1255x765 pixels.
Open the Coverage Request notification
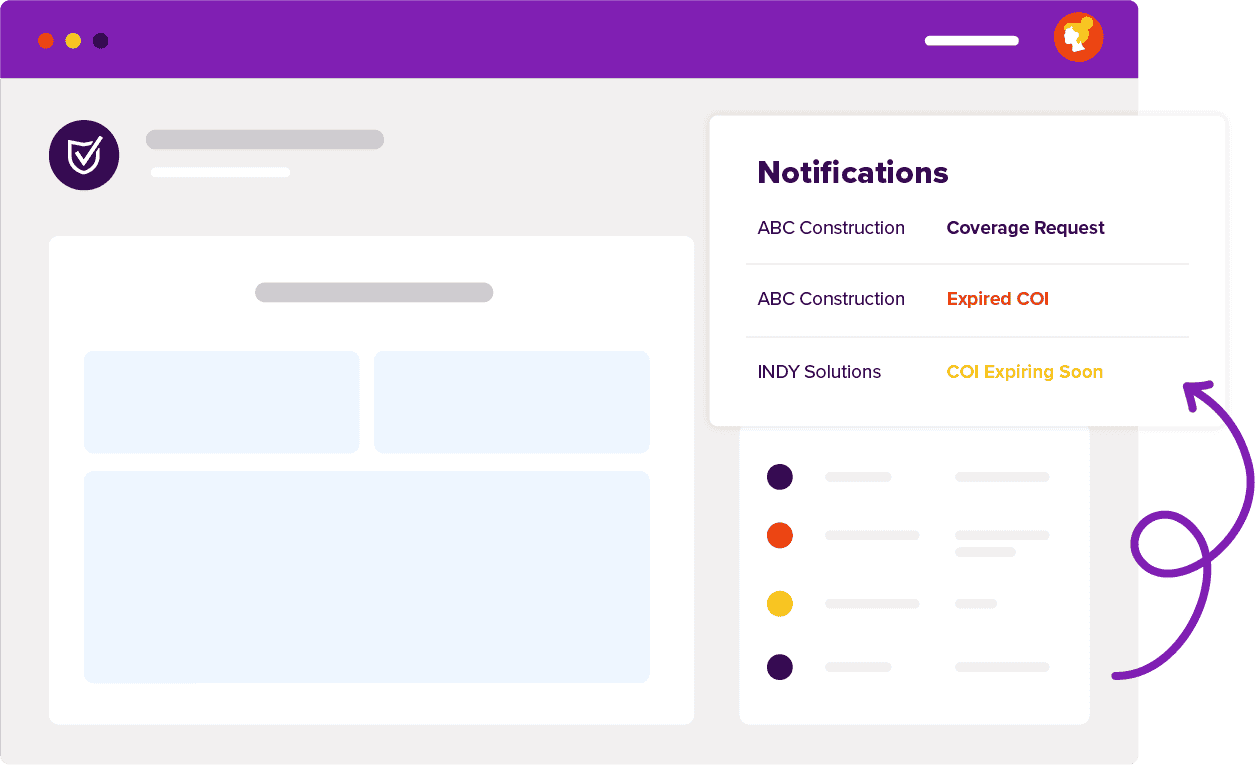[x=1025, y=228]
